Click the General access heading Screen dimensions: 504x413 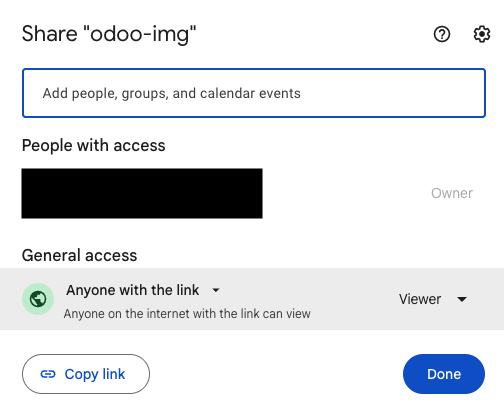click(79, 255)
